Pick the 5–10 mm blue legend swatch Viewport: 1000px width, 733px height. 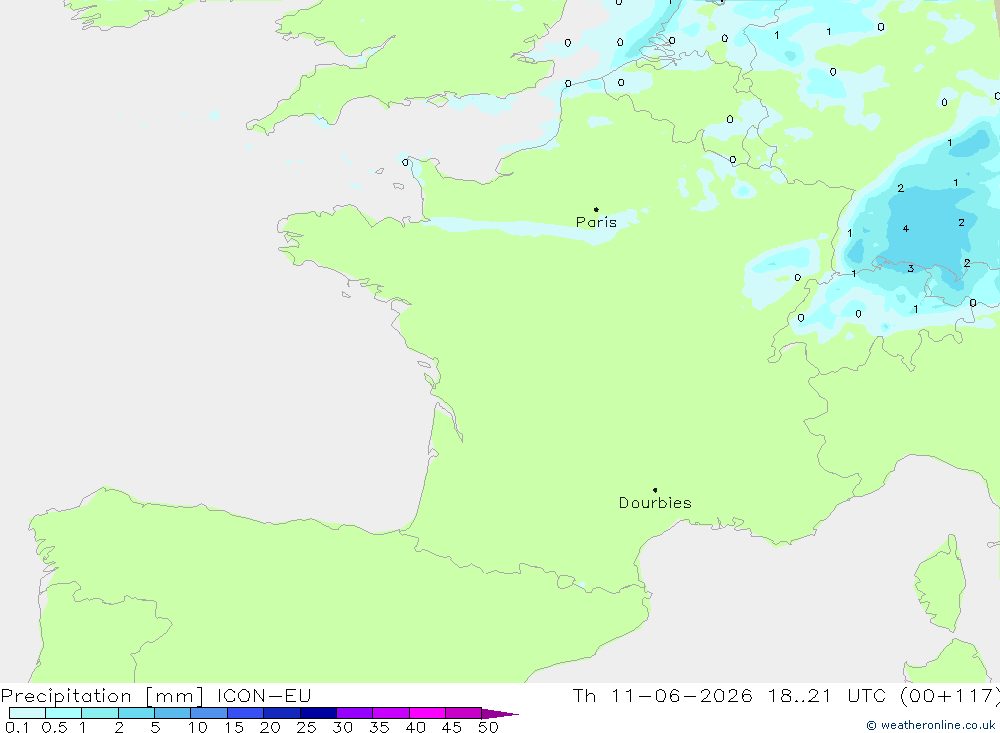click(x=172, y=713)
